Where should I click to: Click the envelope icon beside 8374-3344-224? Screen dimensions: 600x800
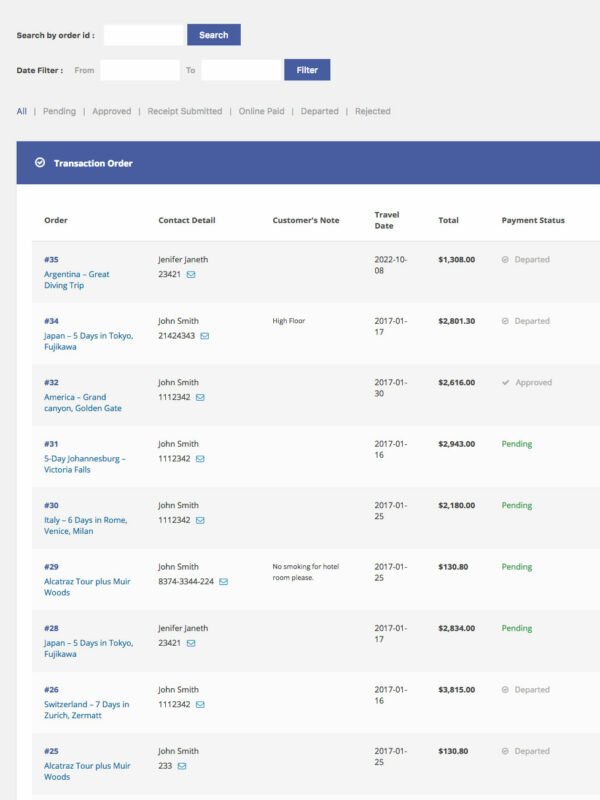(x=223, y=581)
